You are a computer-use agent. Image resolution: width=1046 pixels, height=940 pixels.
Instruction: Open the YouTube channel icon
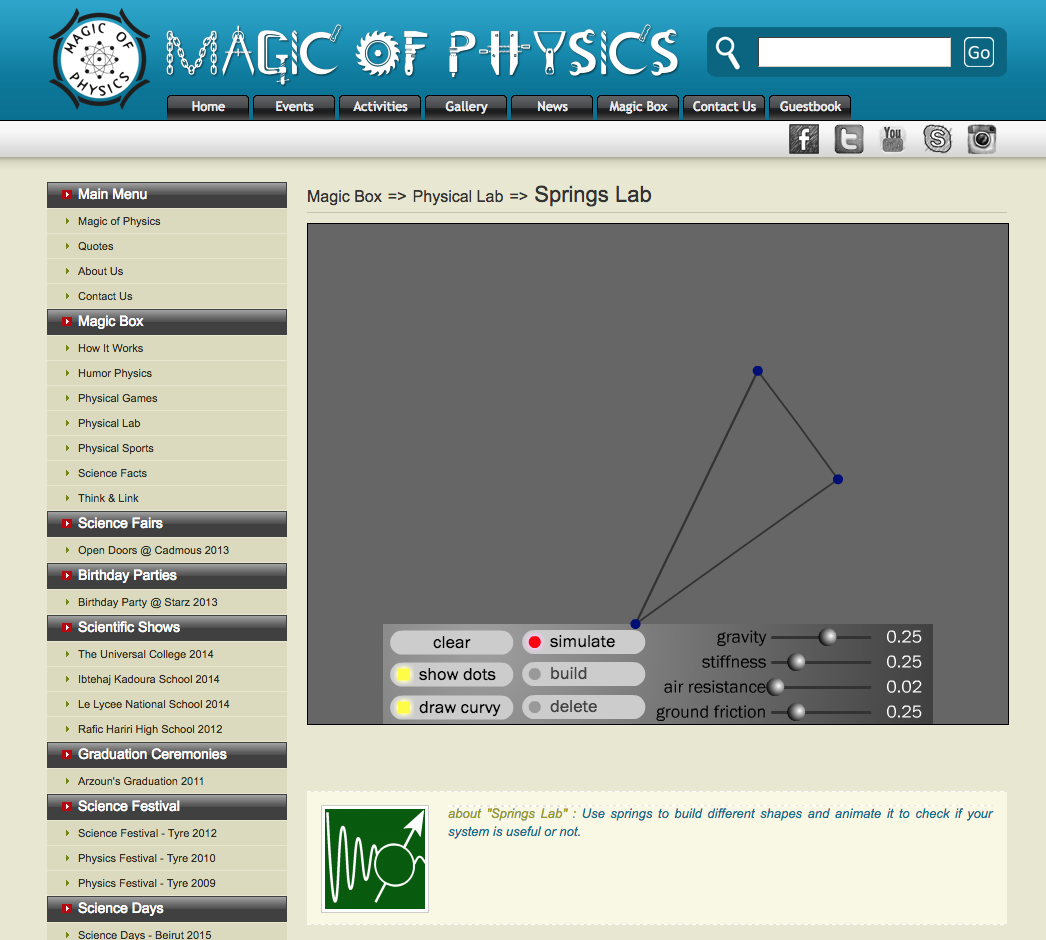click(x=892, y=139)
